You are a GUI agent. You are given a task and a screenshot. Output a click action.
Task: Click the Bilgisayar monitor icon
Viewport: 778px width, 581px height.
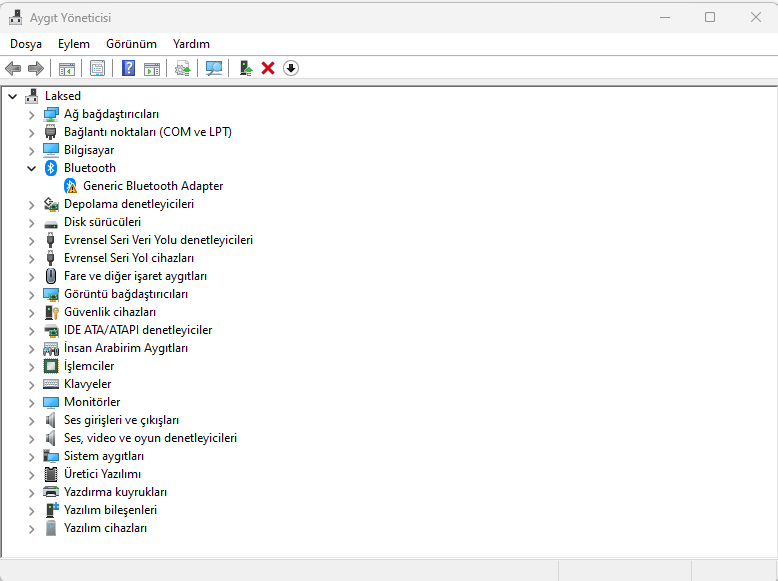(51, 150)
